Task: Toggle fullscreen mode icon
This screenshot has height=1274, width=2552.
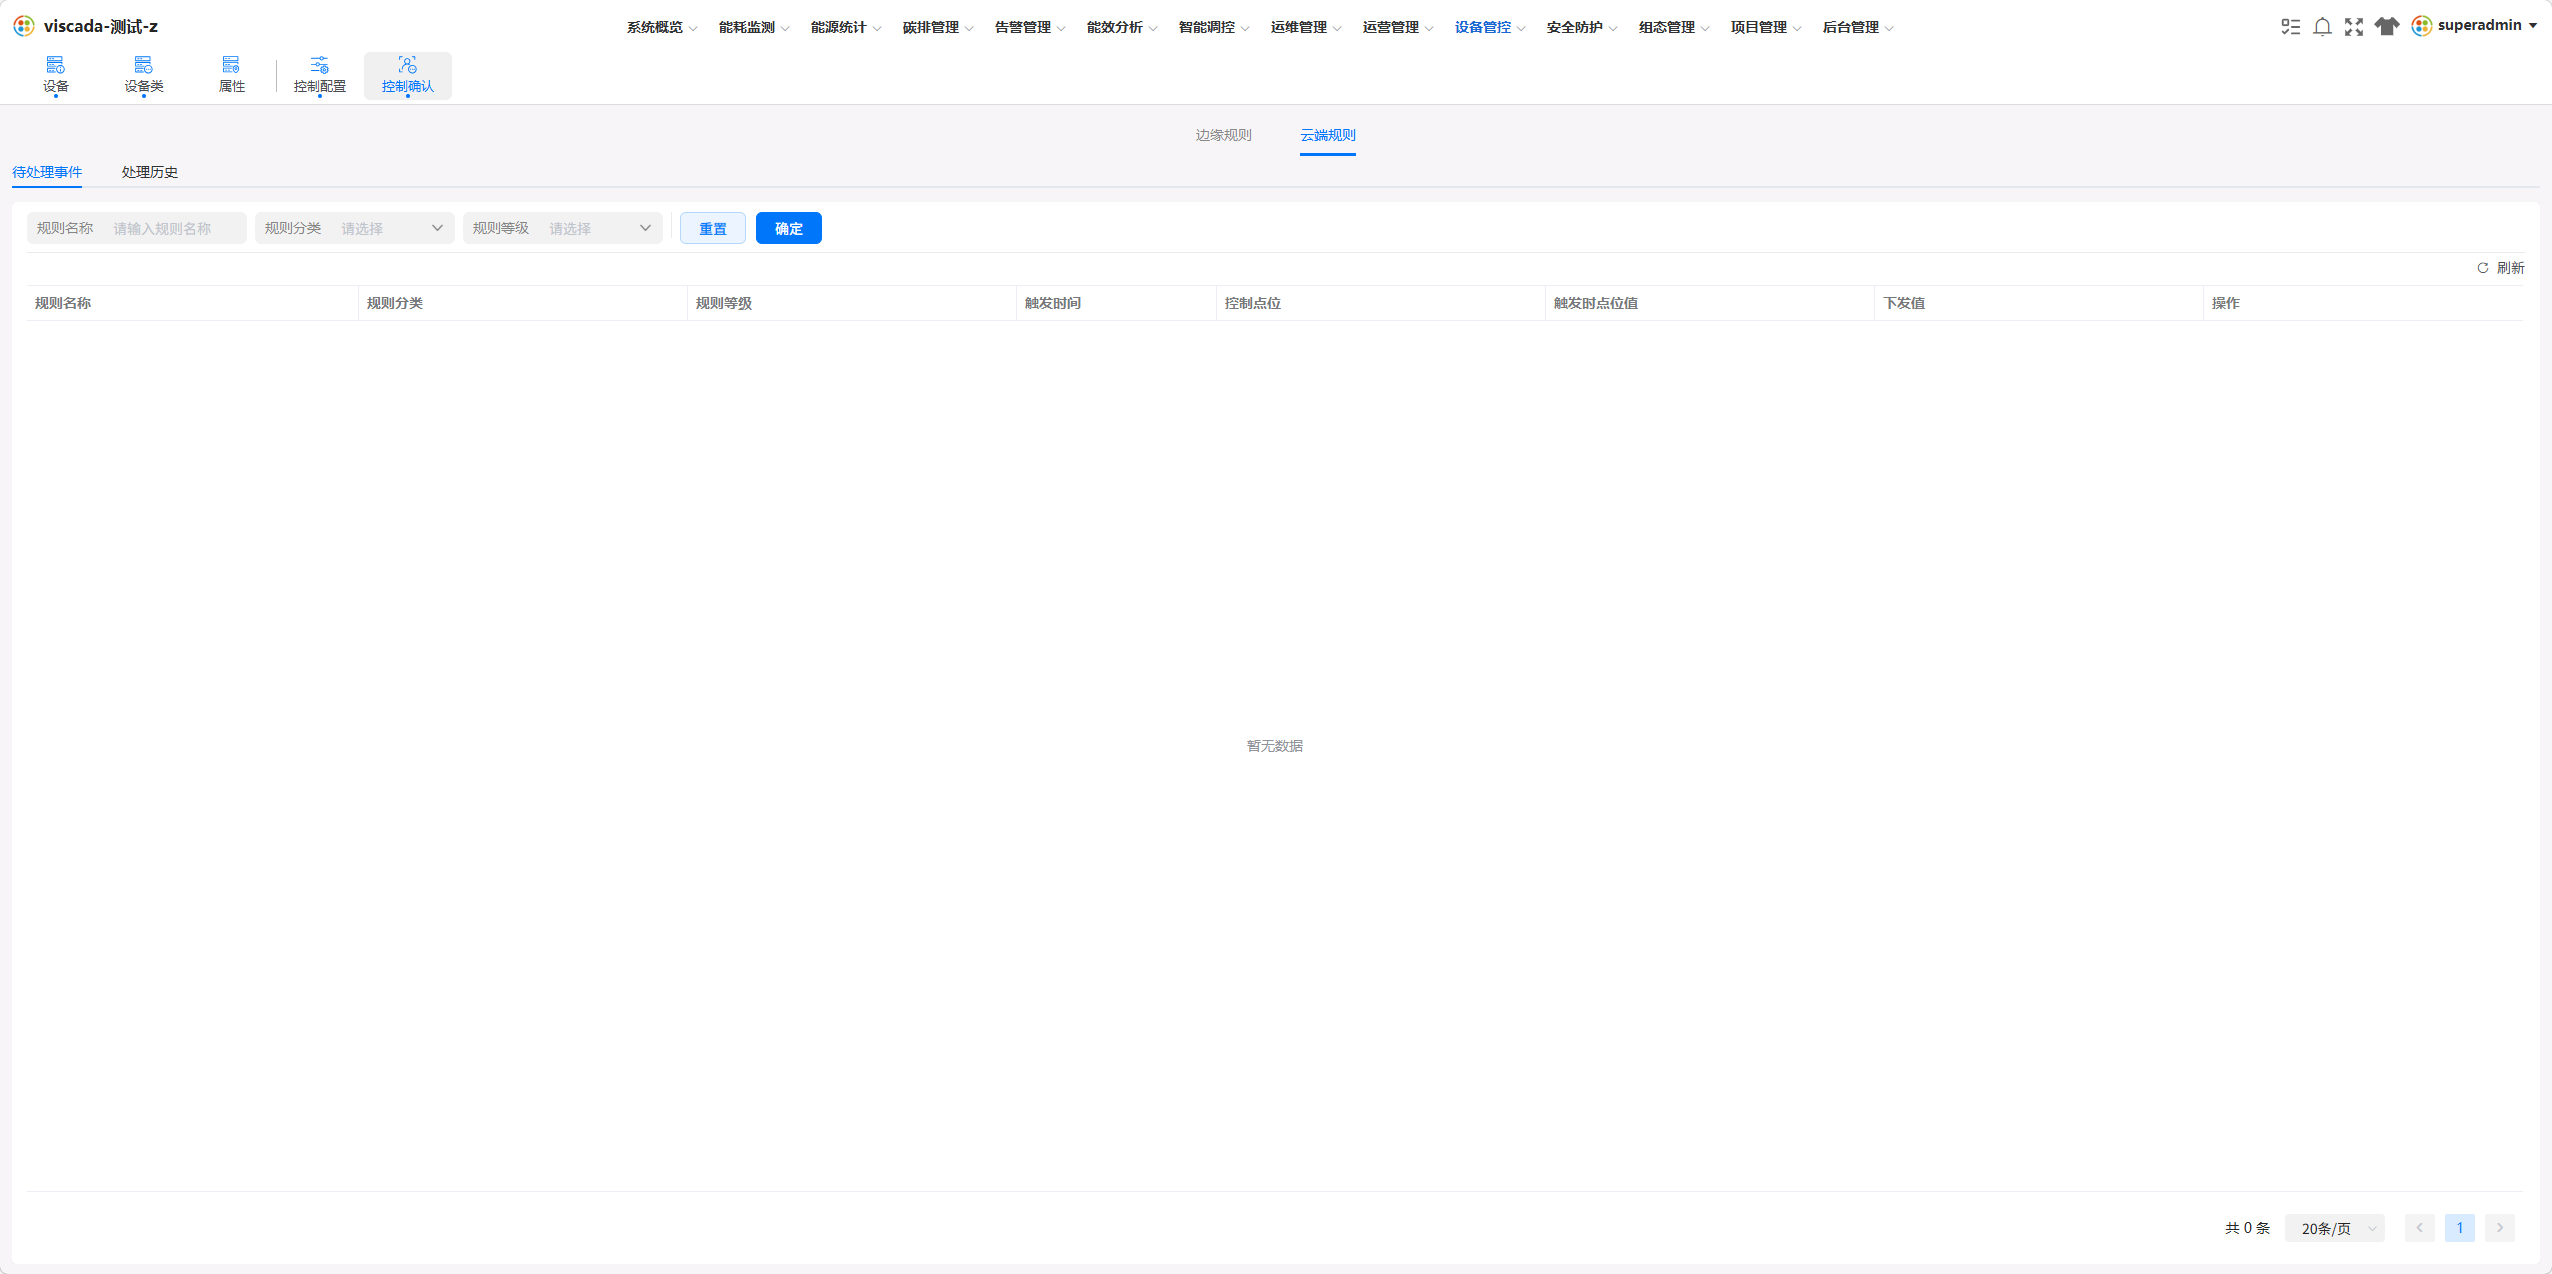Action: pyautogui.click(x=2354, y=27)
